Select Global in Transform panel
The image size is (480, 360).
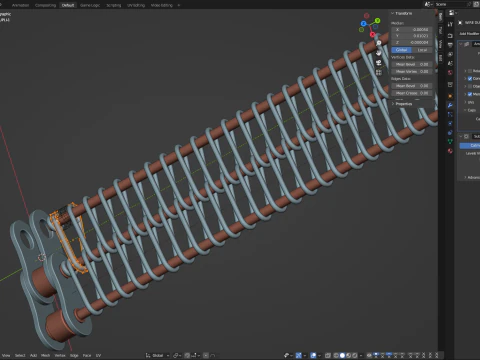point(401,50)
